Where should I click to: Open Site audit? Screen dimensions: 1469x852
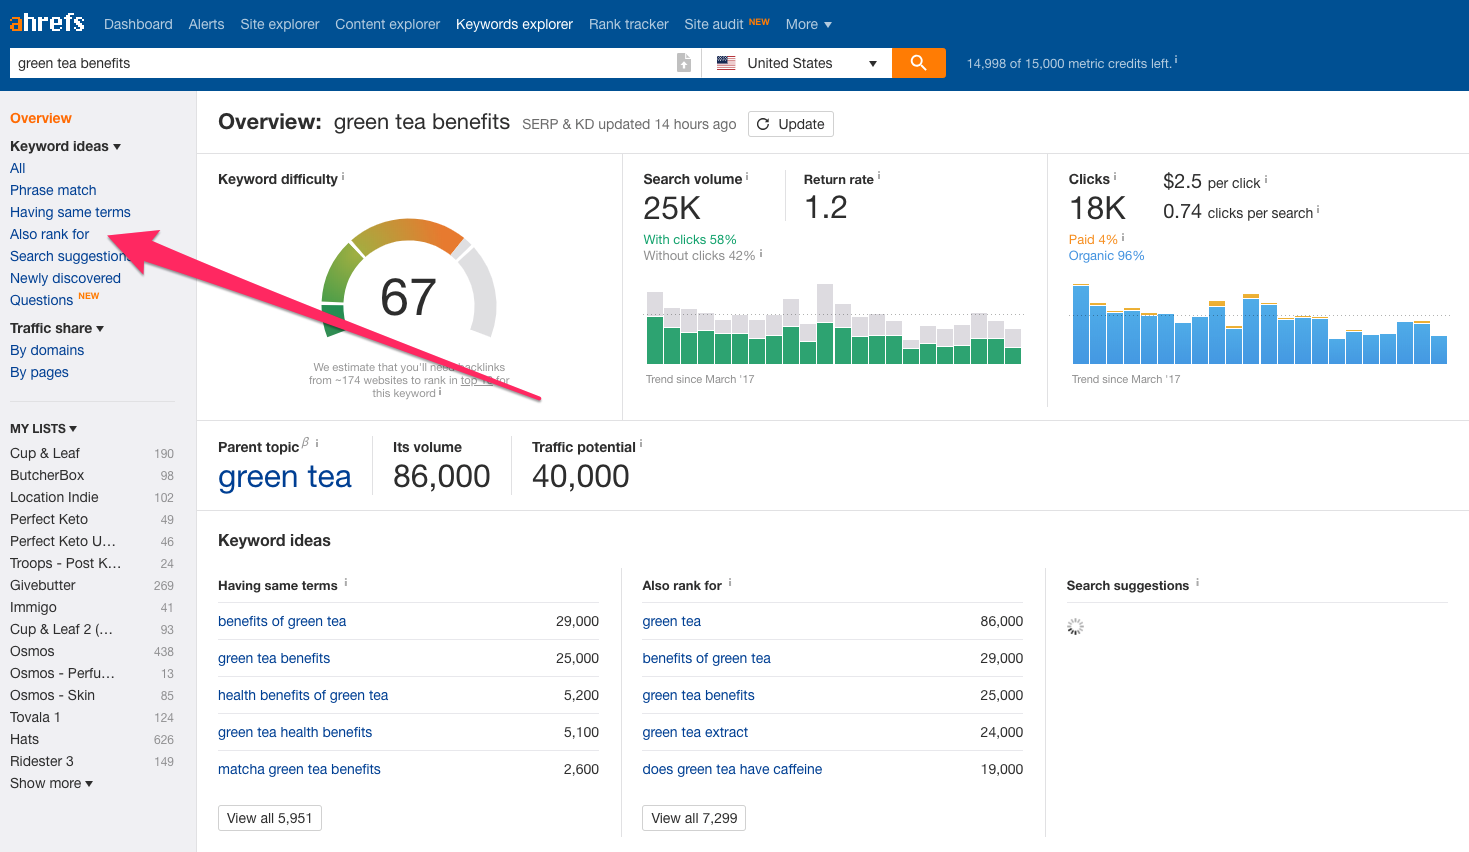point(714,24)
